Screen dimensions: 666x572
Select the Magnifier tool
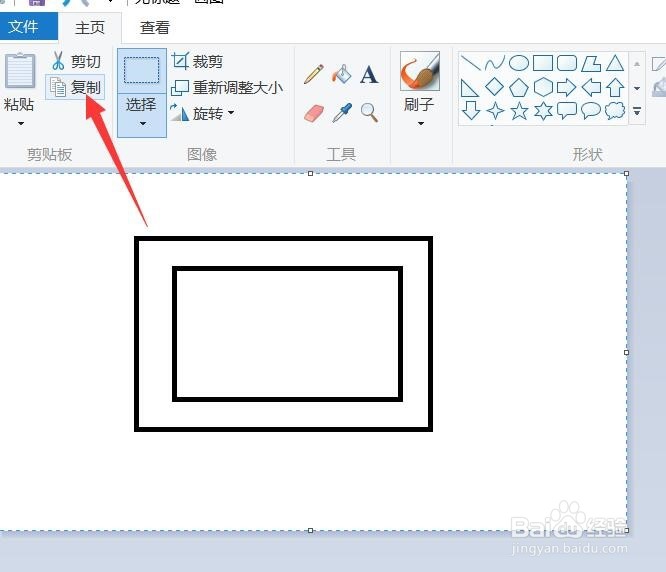point(369,113)
